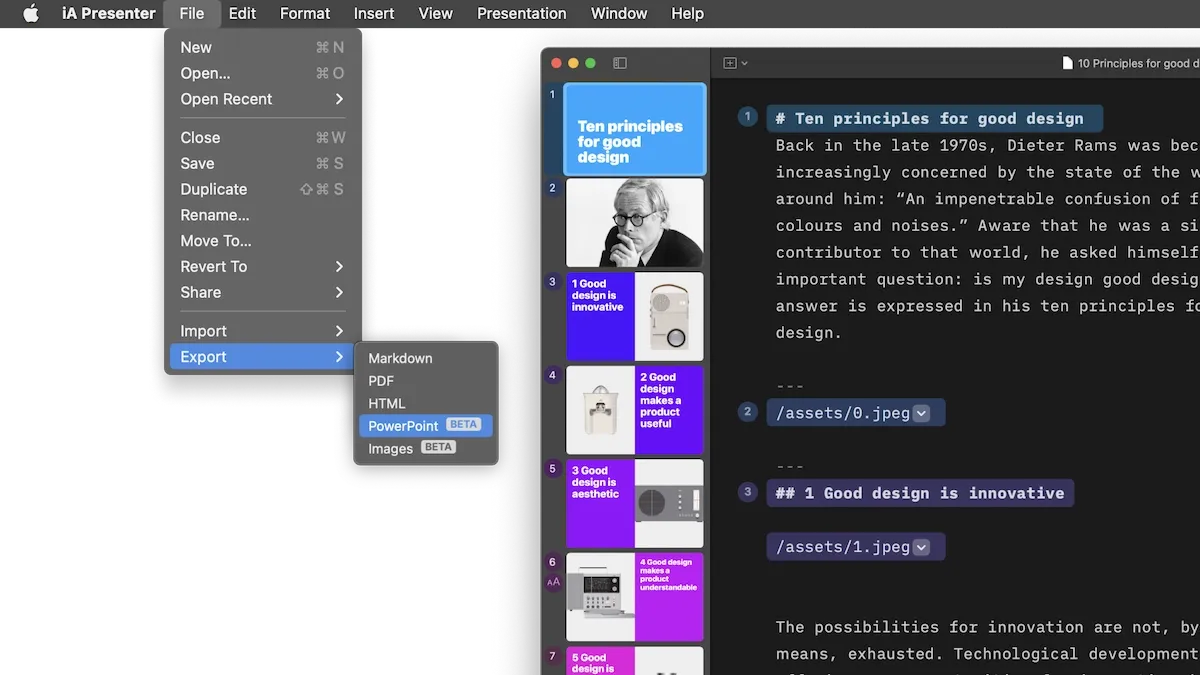This screenshot has width=1200, height=675.
Task: Toggle the sidebar panel icon
Action: tap(620, 63)
